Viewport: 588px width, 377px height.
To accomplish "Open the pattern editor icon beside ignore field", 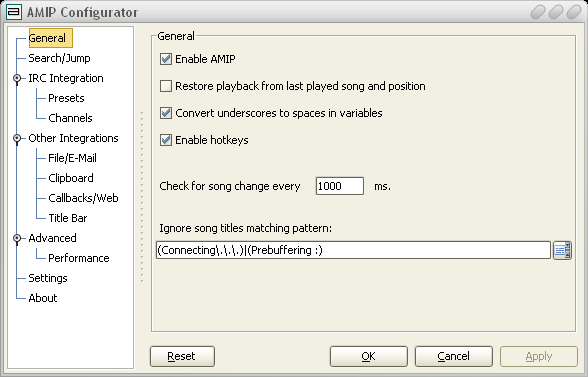I will 562,250.
